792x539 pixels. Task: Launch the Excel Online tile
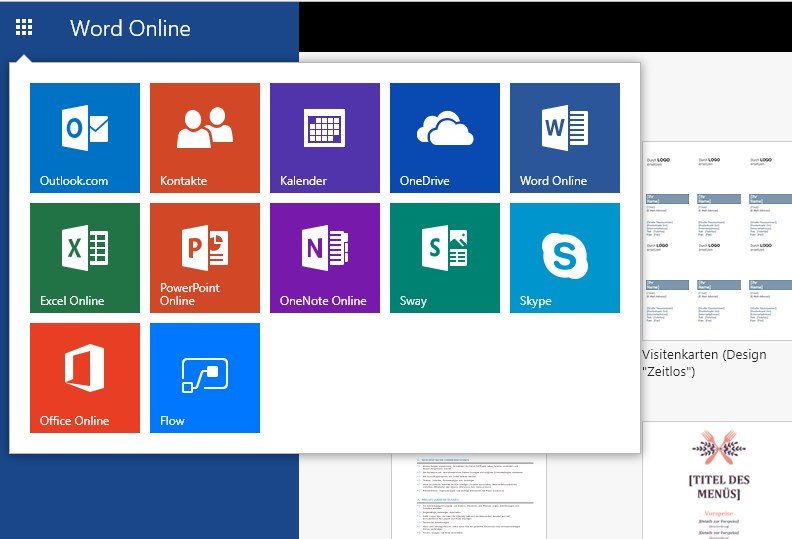click(x=85, y=258)
